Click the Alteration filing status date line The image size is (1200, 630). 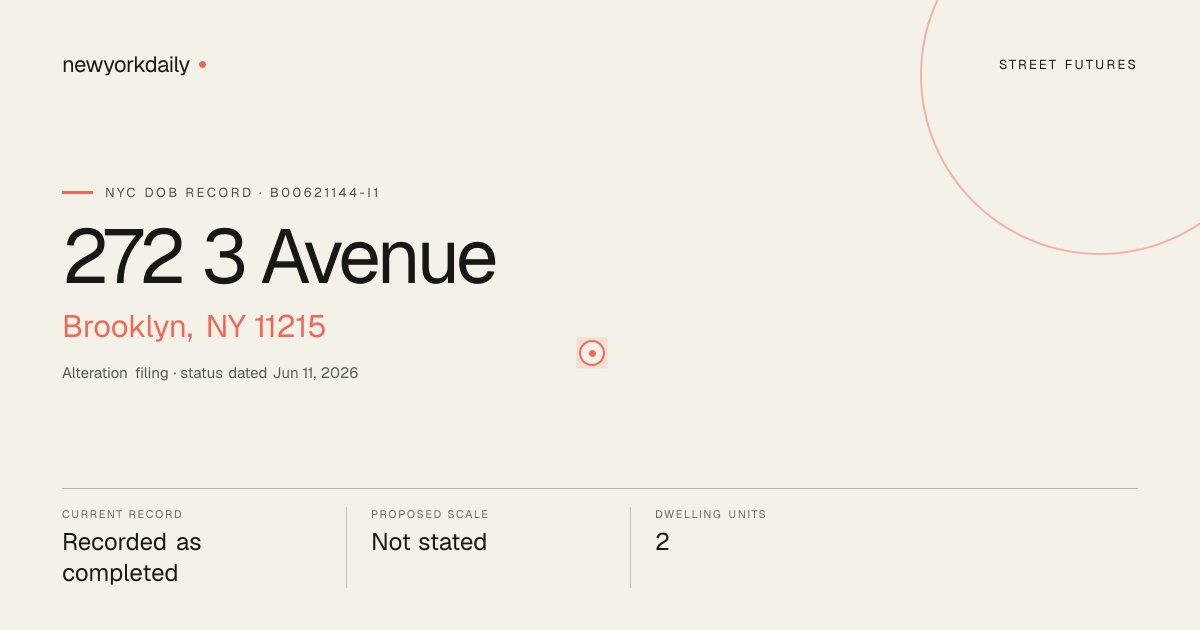[x=210, y=373]
